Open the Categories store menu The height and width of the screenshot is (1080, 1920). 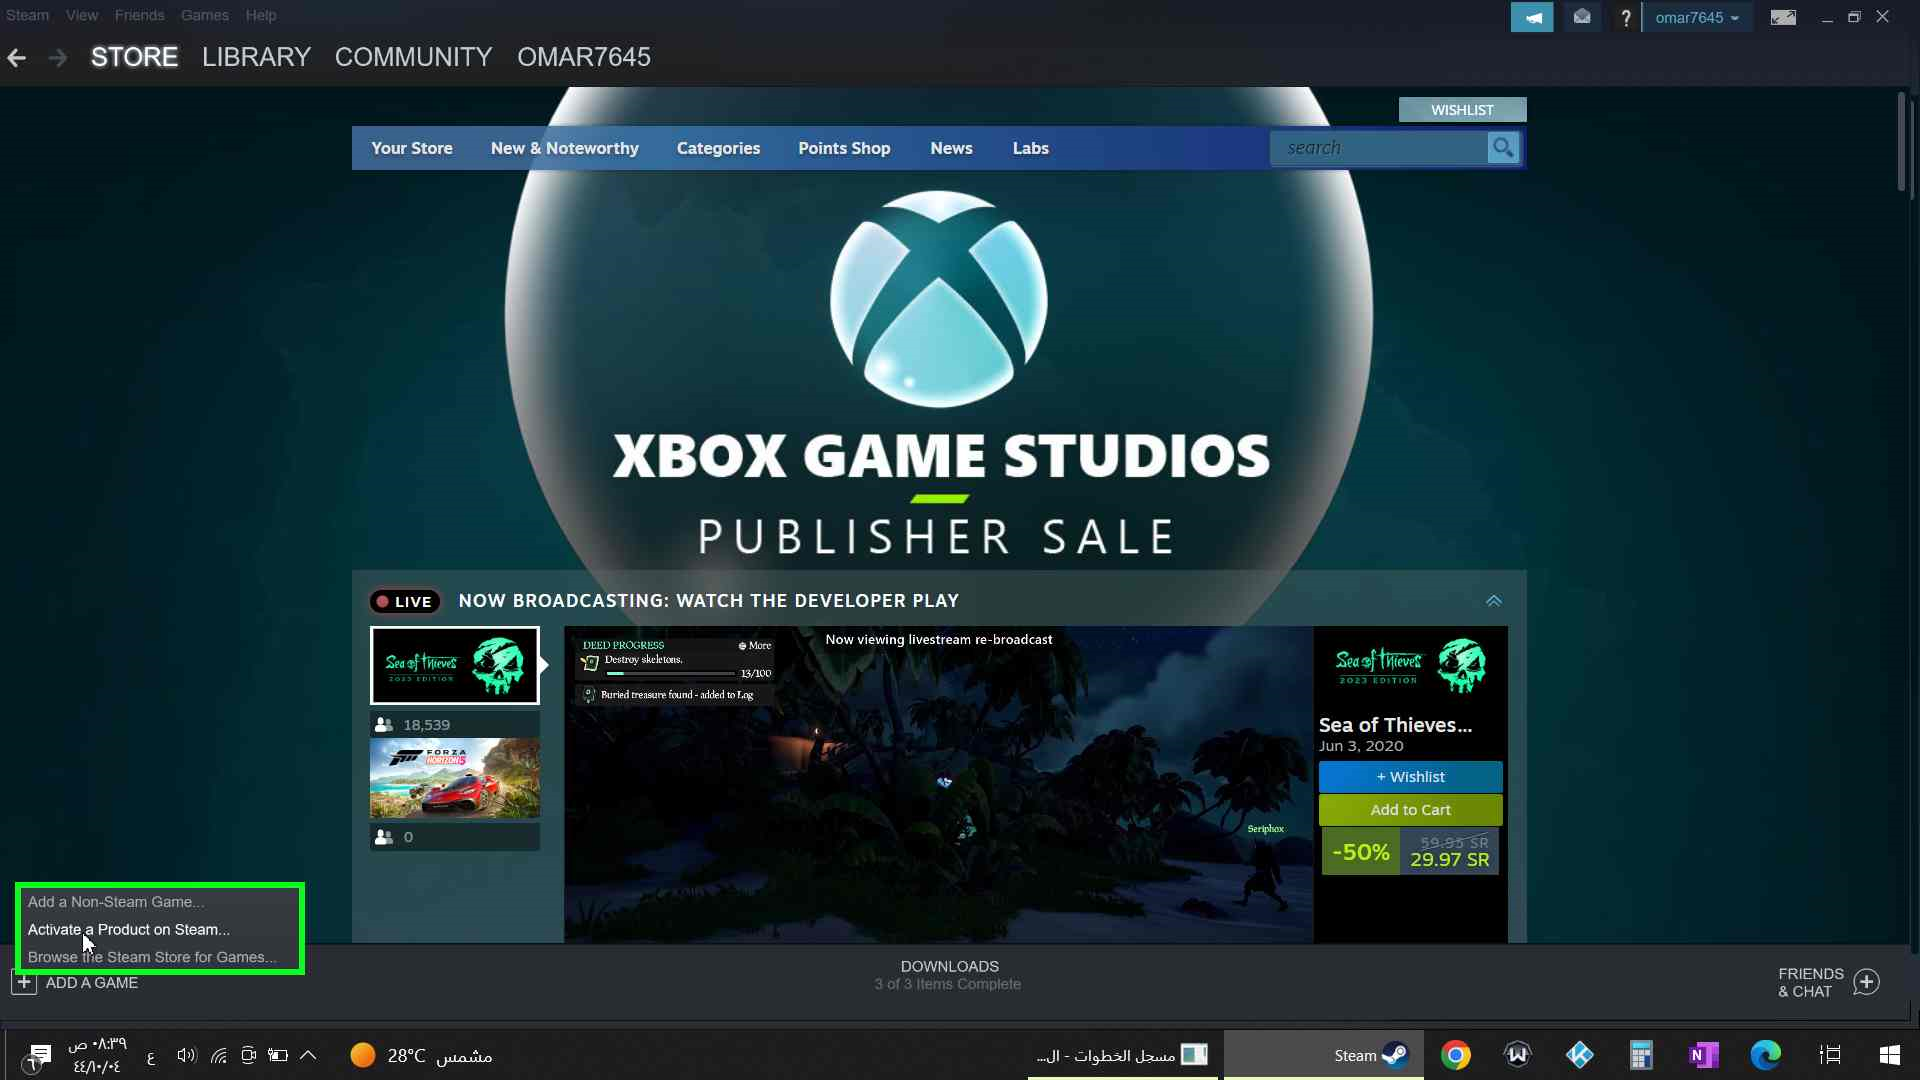[718, 148]
